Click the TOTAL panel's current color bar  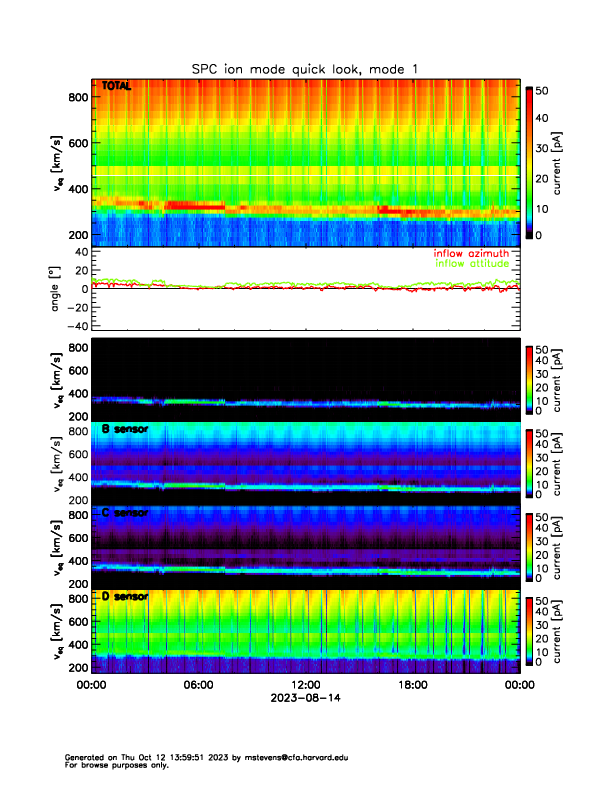530,162
